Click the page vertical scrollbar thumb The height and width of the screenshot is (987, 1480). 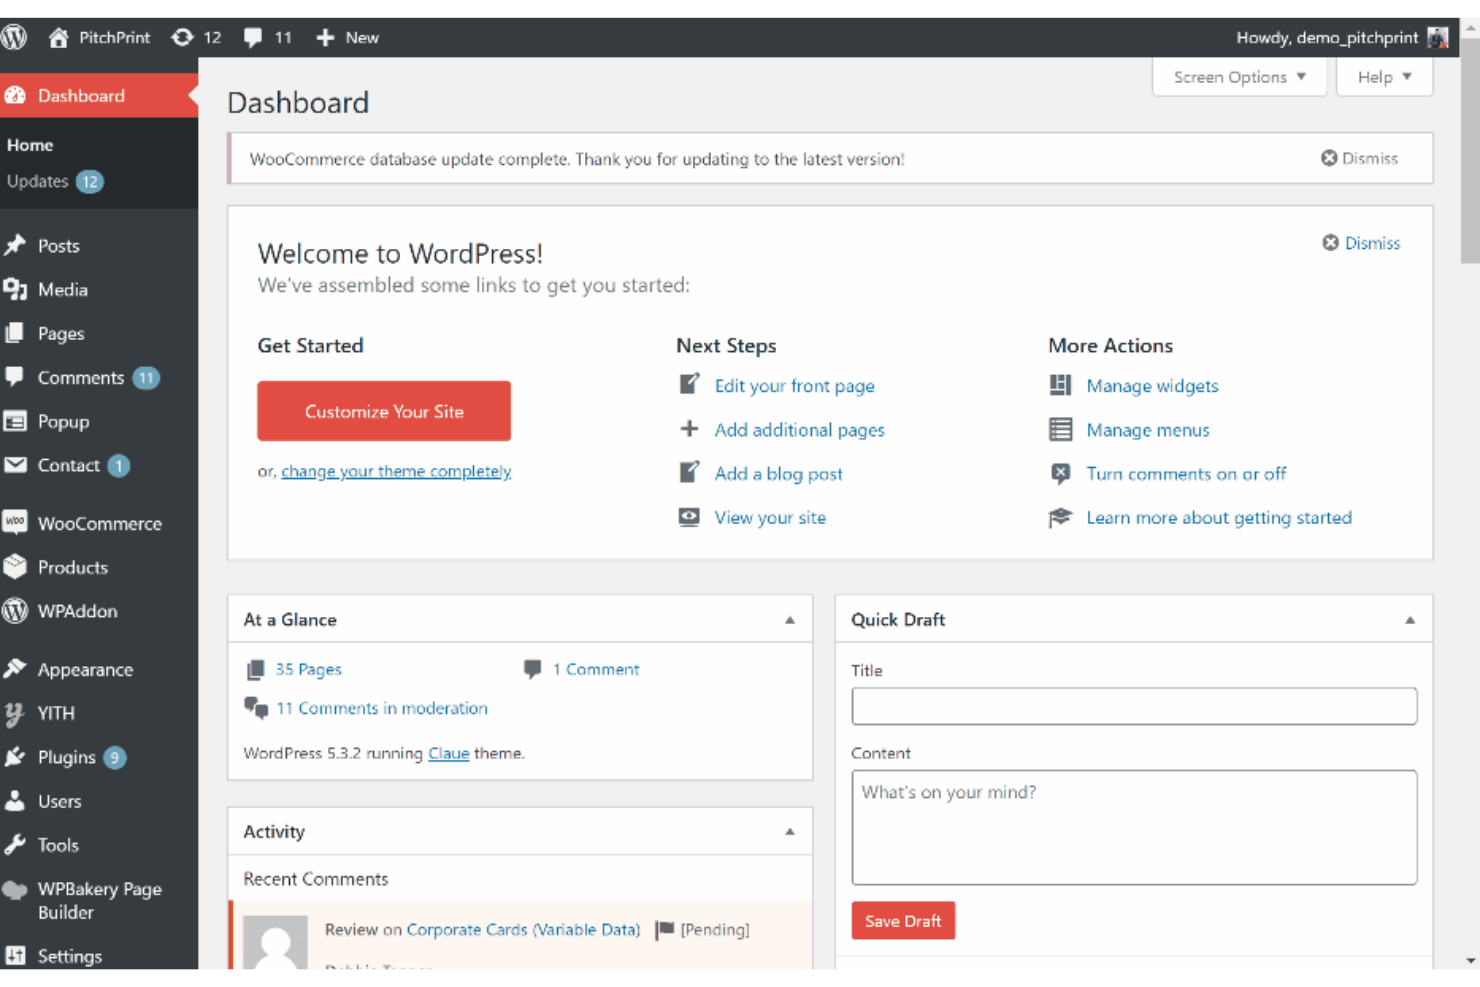click(1470, 150)
